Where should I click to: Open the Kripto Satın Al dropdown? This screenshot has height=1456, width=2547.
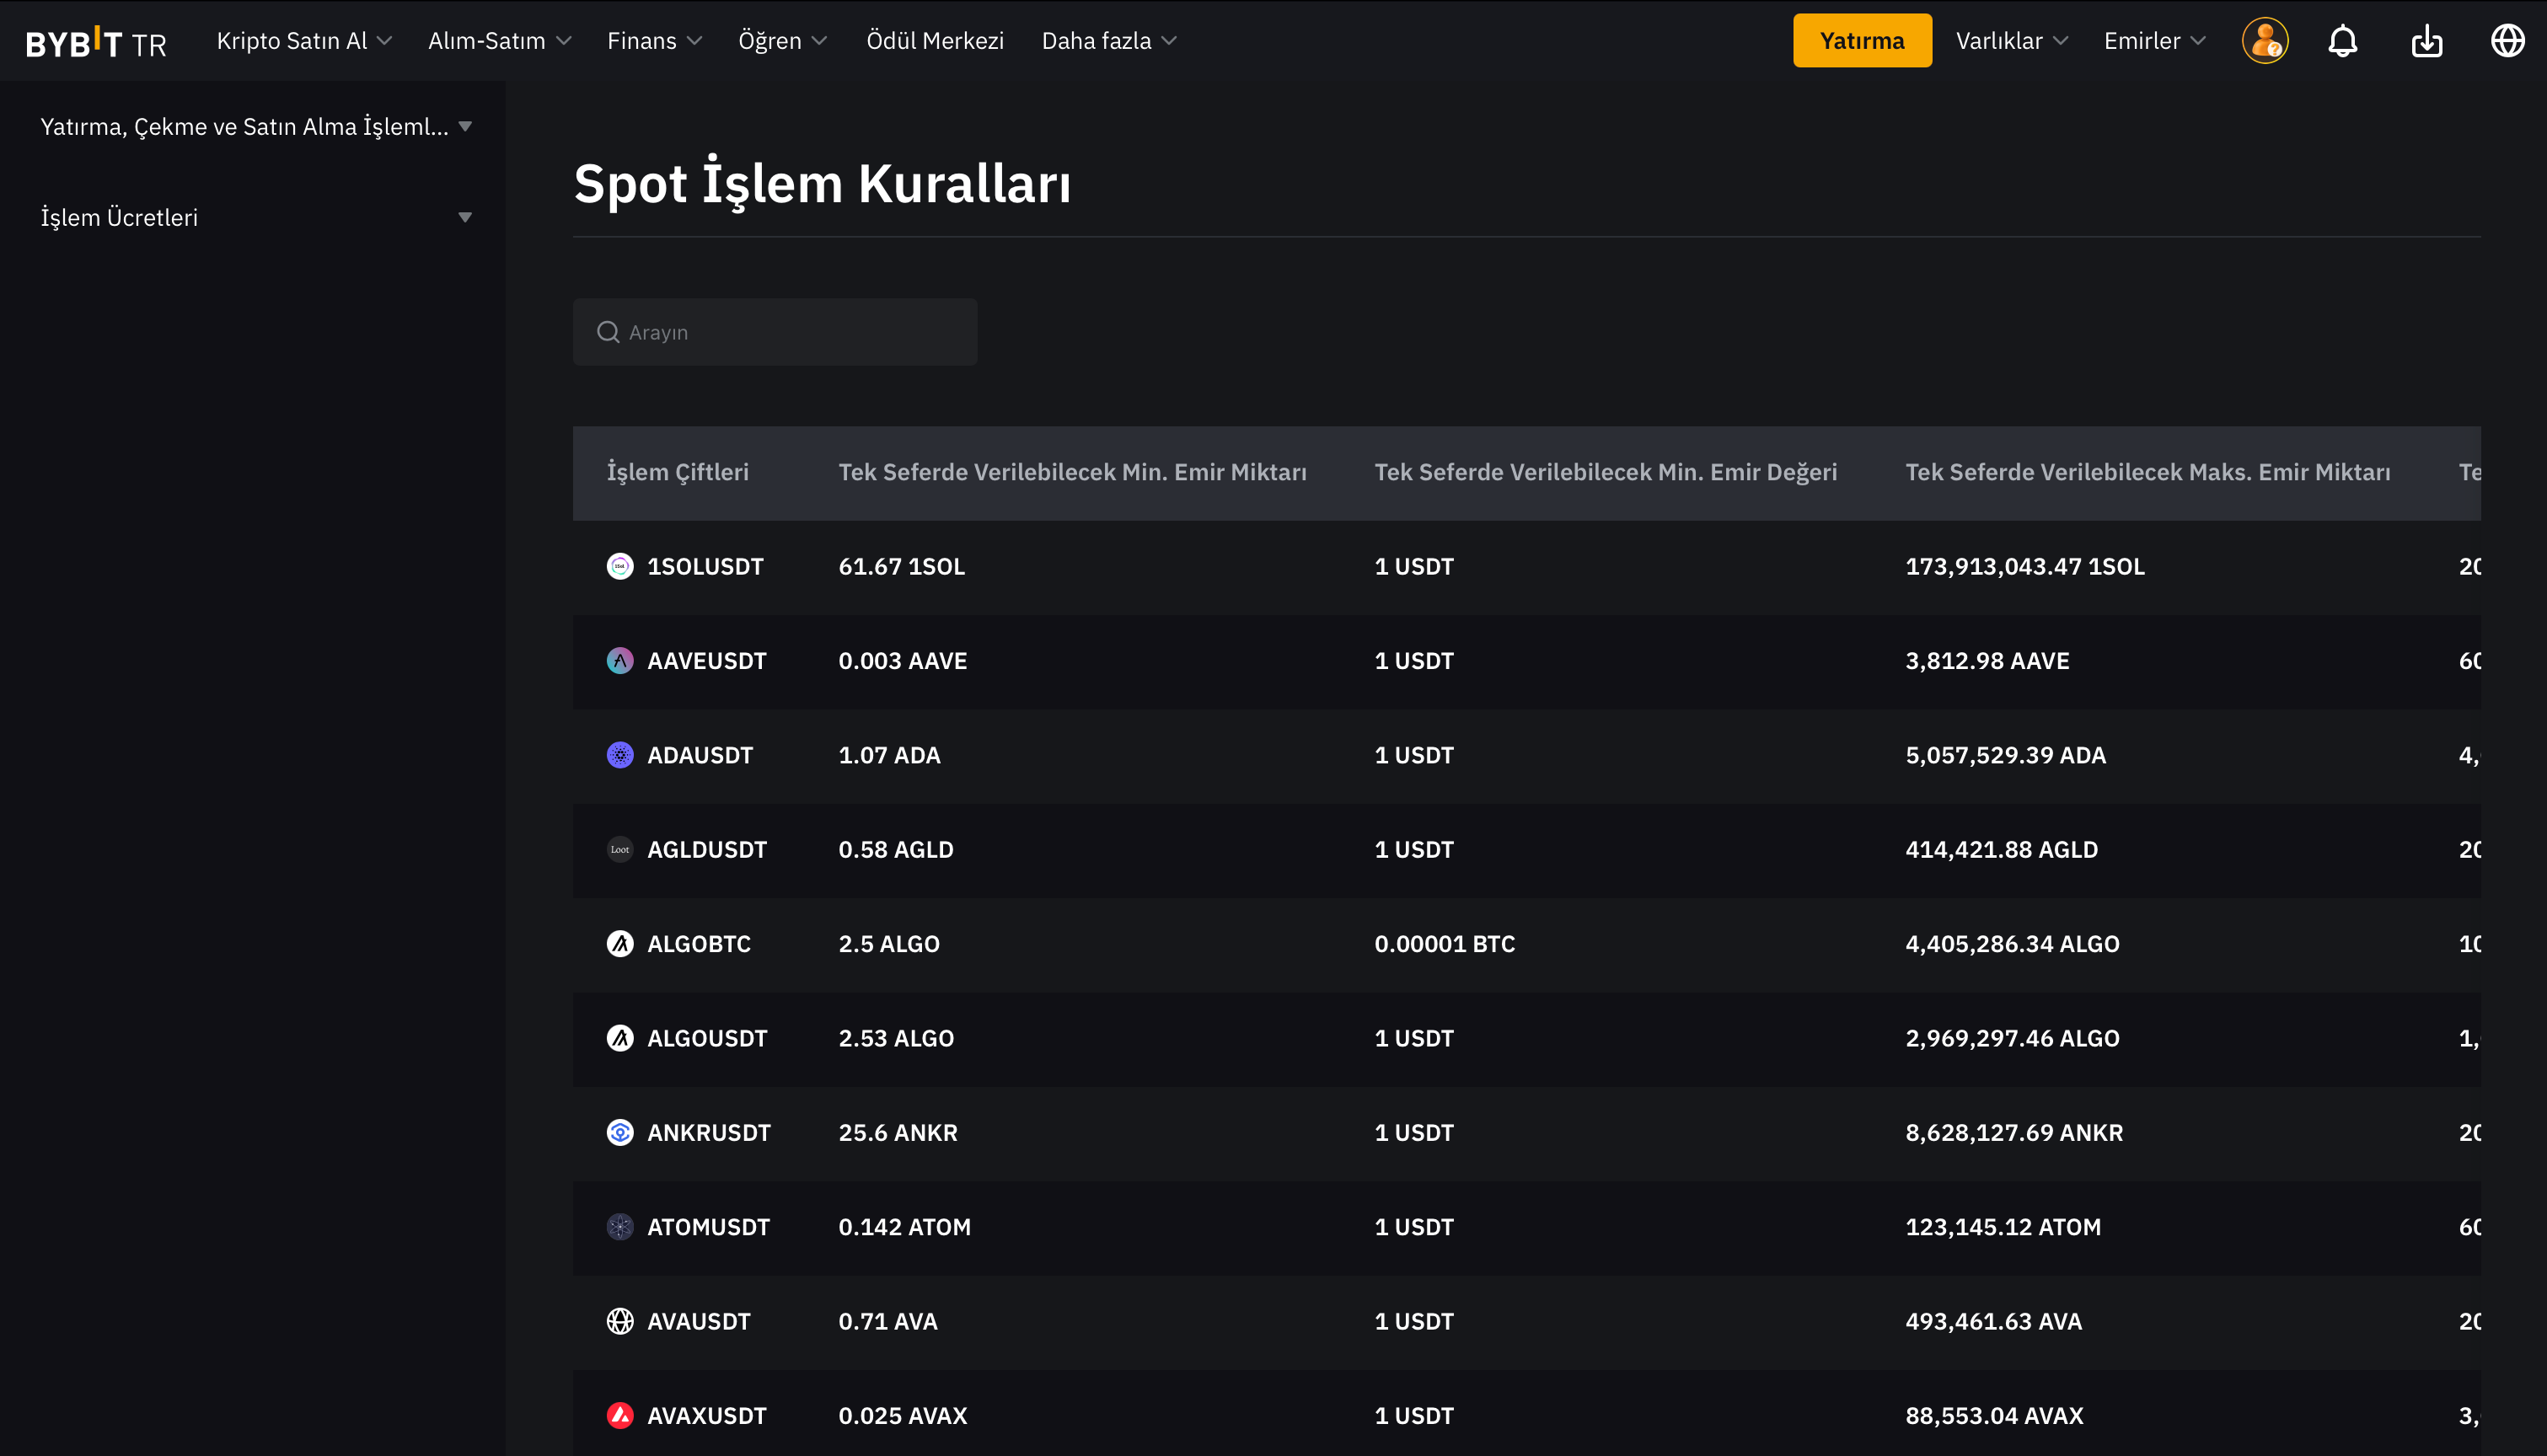303,41
